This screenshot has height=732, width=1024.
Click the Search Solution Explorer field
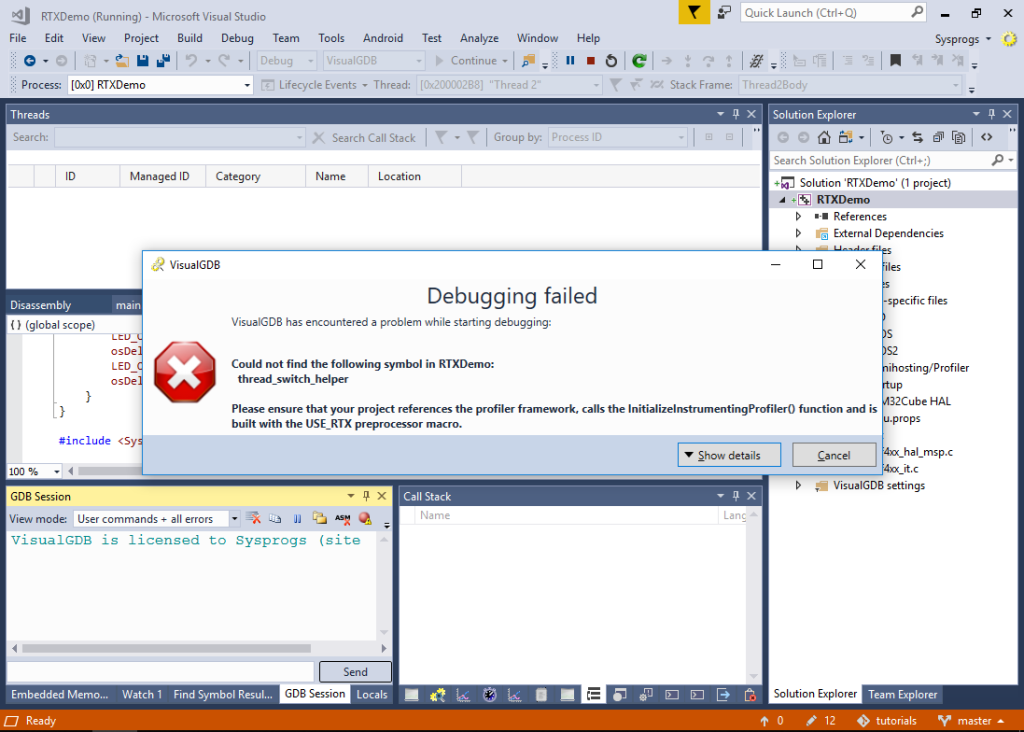pos(880,160)
